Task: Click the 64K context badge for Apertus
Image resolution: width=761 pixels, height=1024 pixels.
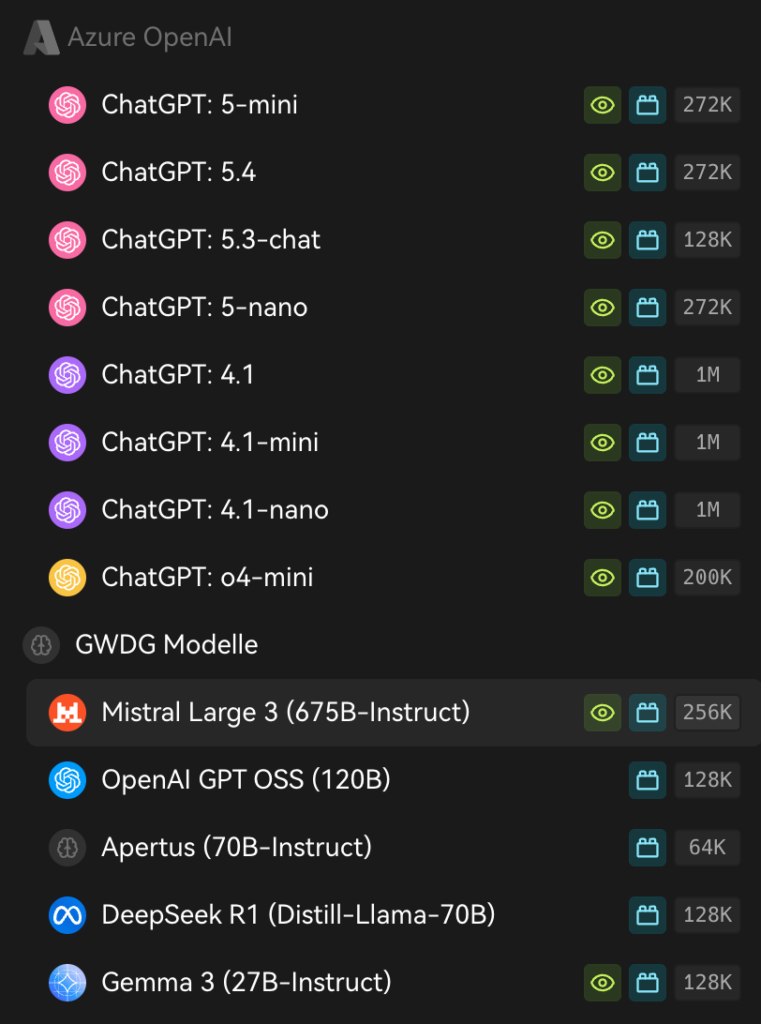Action: tap(707, 847)
